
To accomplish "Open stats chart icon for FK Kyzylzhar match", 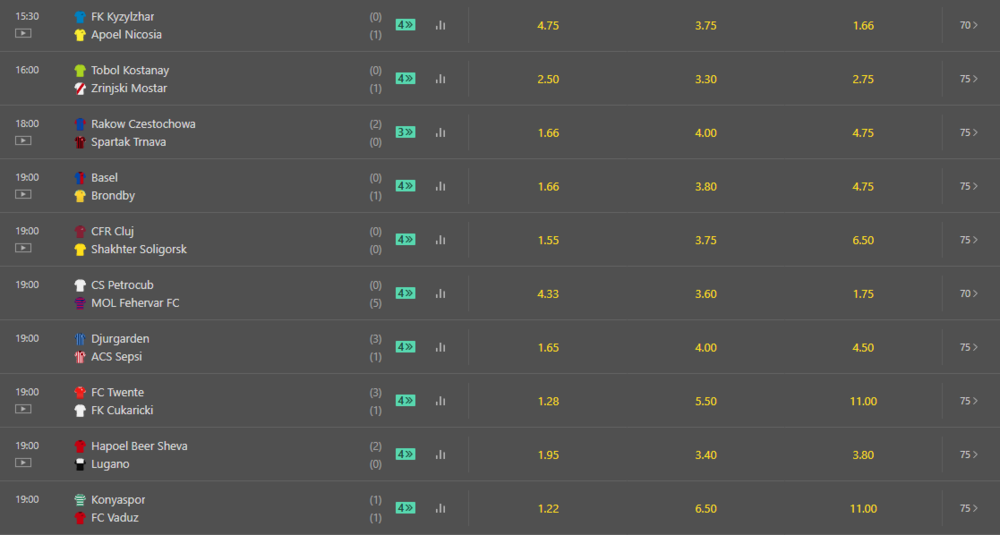I will (x=440, y=25).
